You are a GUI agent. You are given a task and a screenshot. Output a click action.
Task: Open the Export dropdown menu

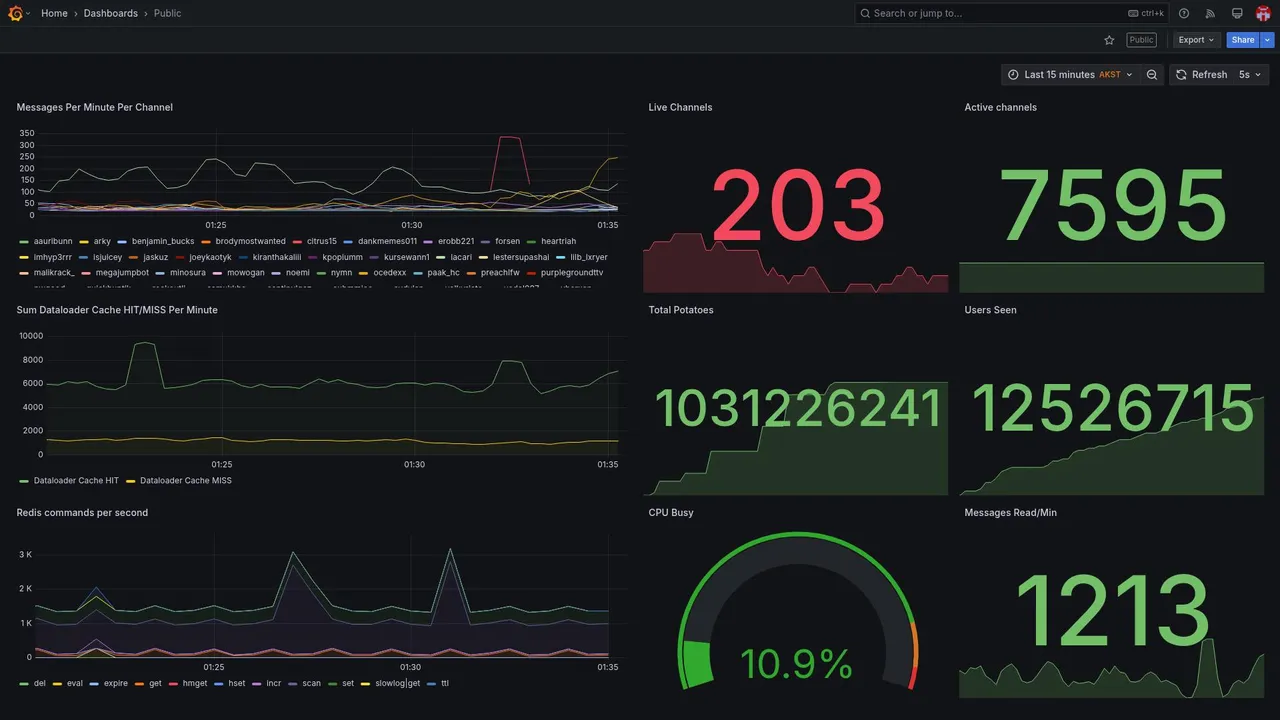[1196, 40]
